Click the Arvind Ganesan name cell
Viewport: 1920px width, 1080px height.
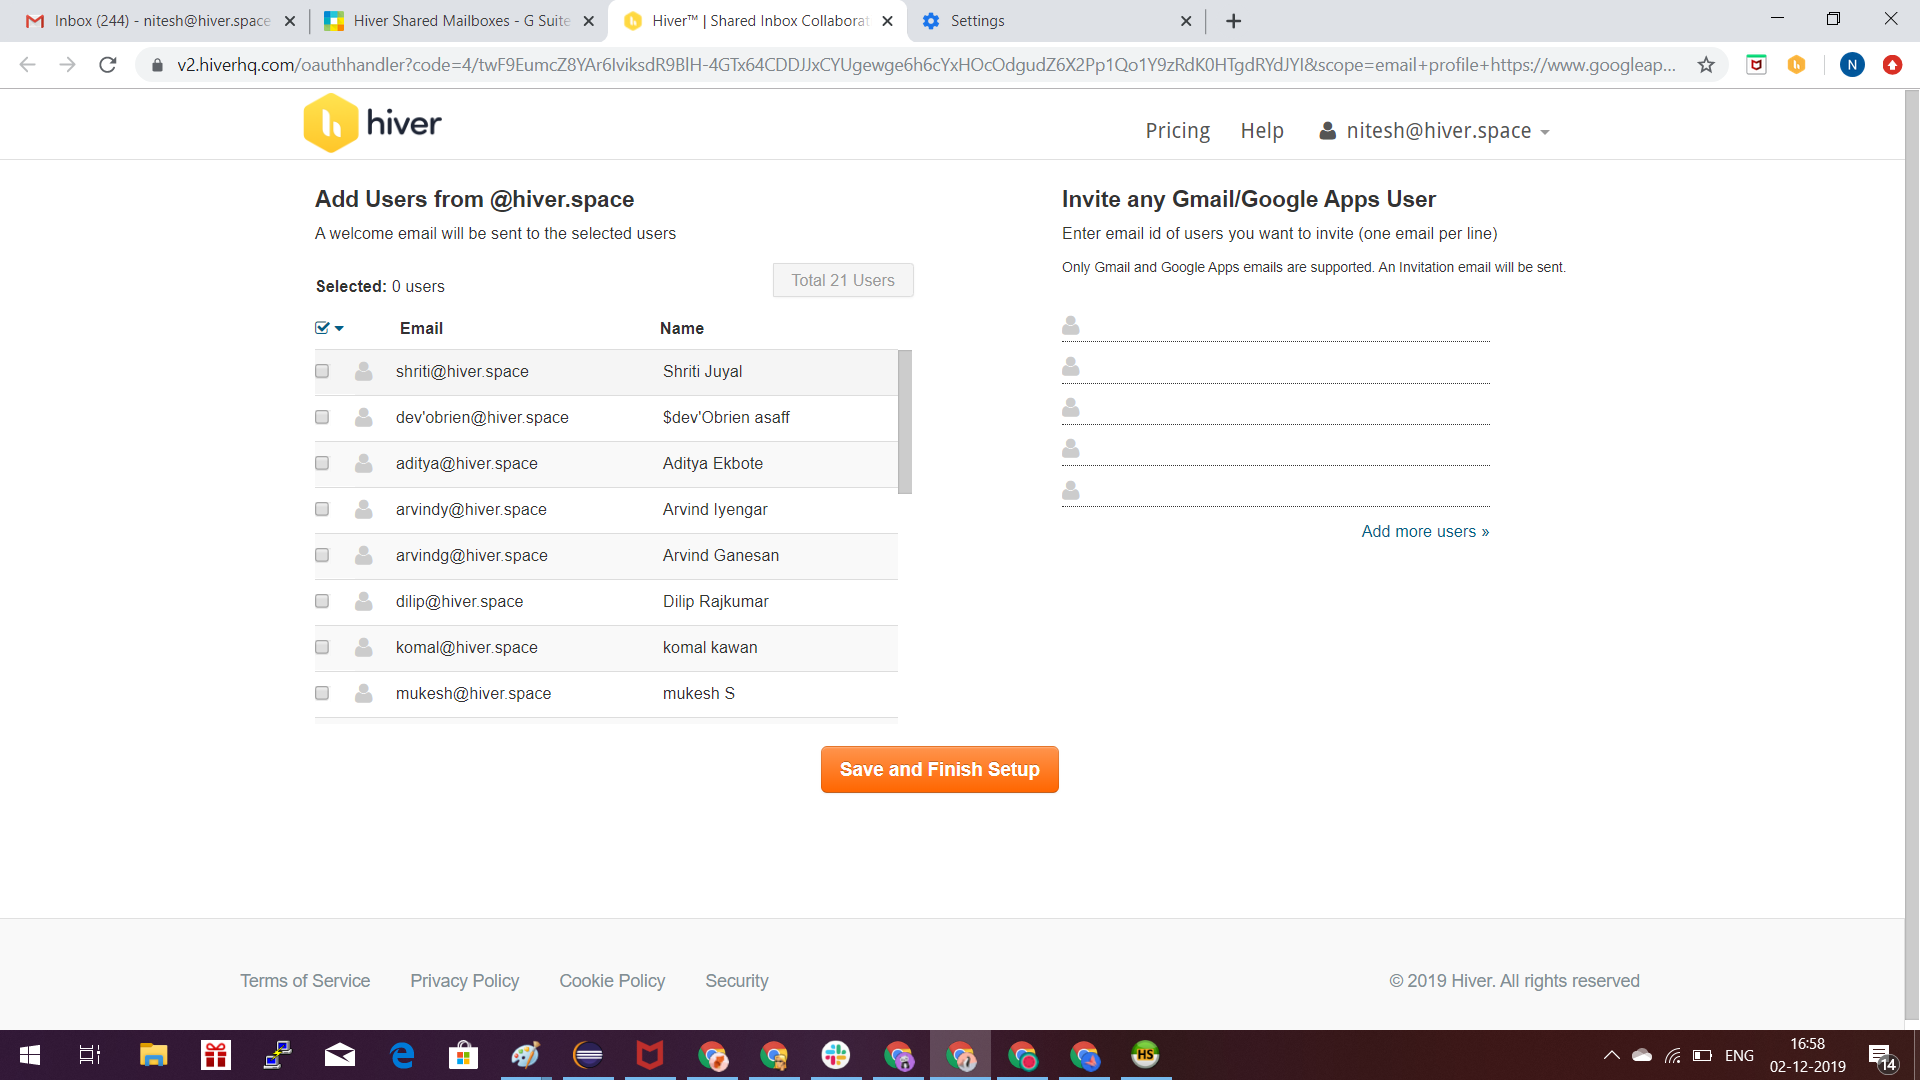pyautogui.click(x=720, y=555)
